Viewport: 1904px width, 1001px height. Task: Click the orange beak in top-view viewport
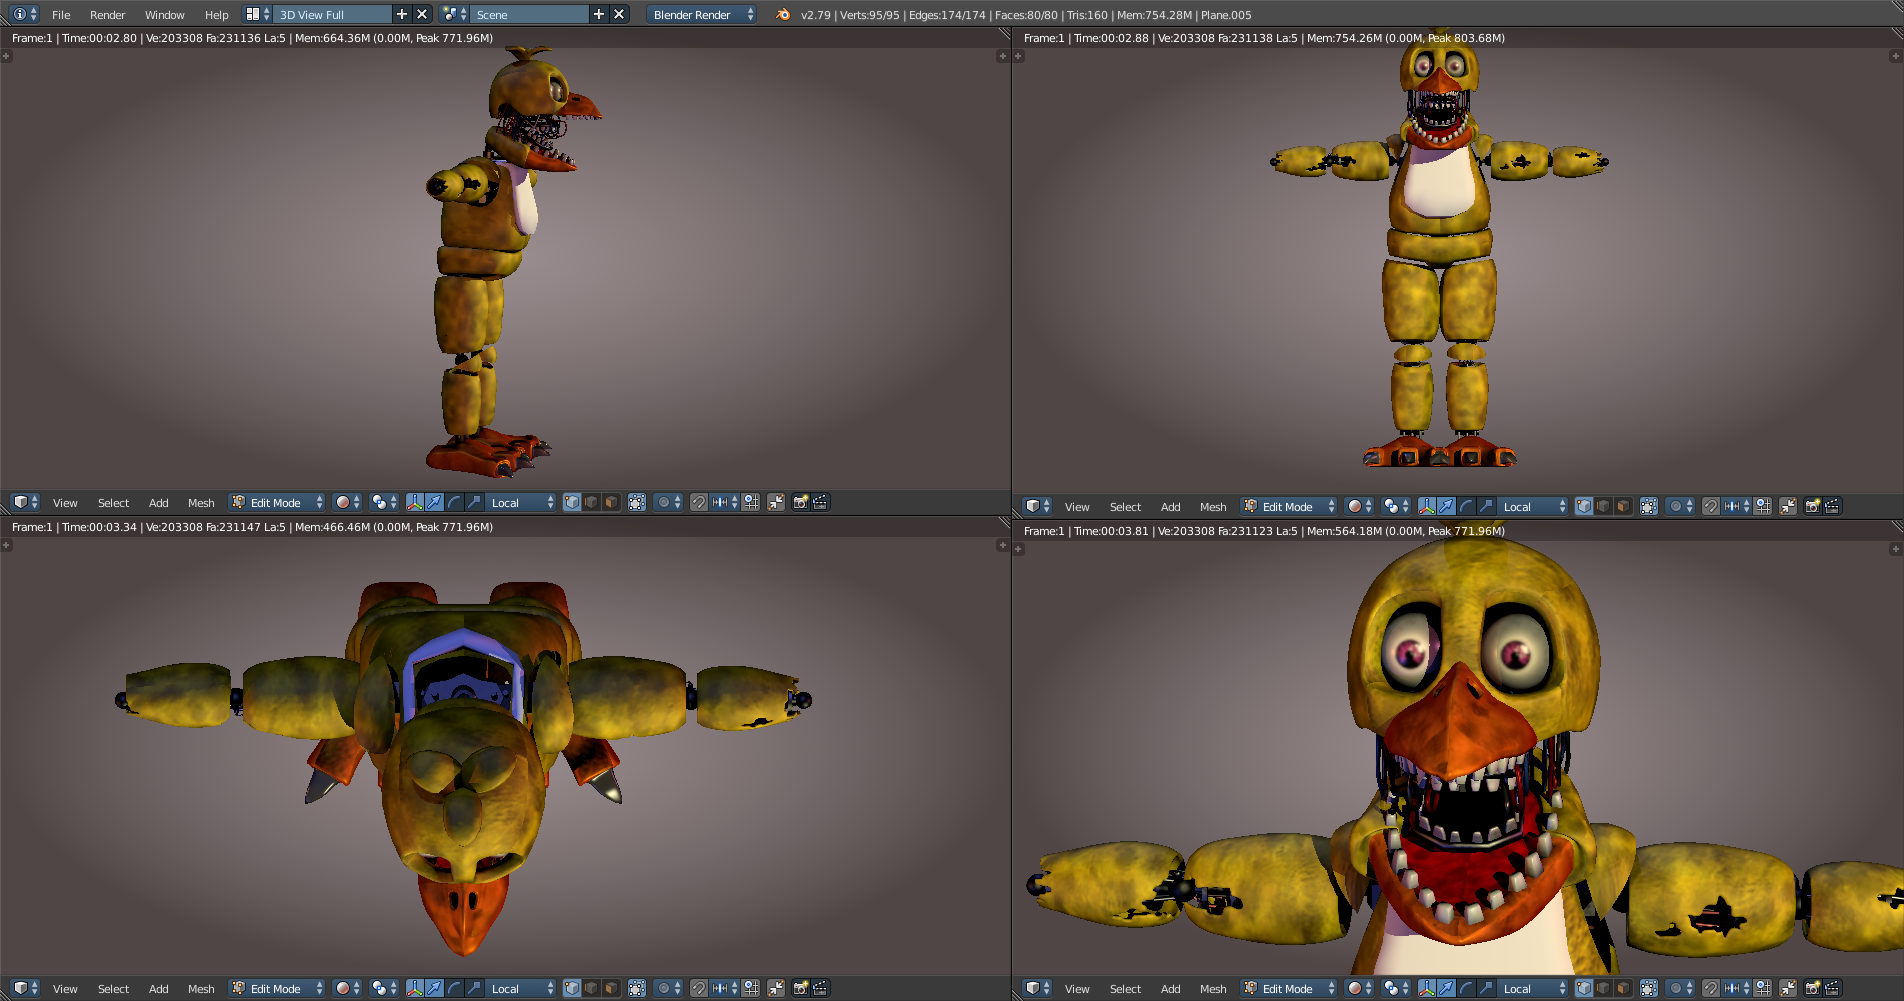[x=463, y=913]
